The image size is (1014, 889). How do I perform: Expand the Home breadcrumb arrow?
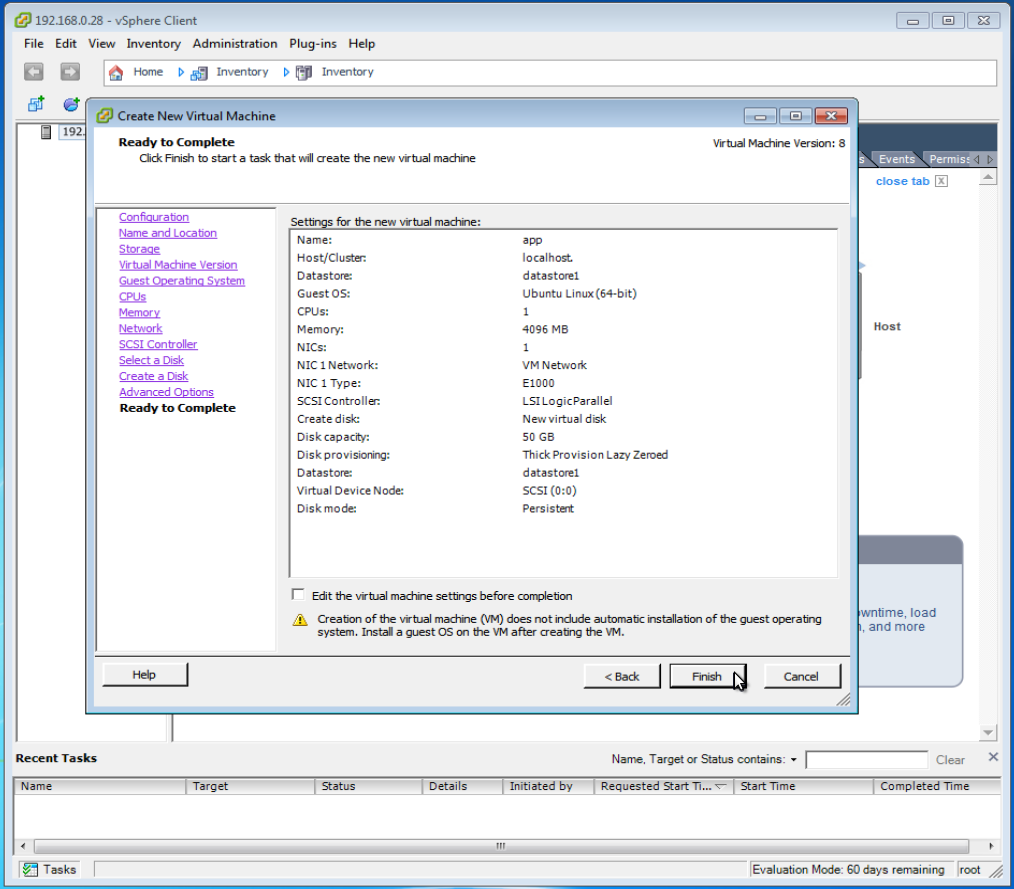click(x=180, y=72)
